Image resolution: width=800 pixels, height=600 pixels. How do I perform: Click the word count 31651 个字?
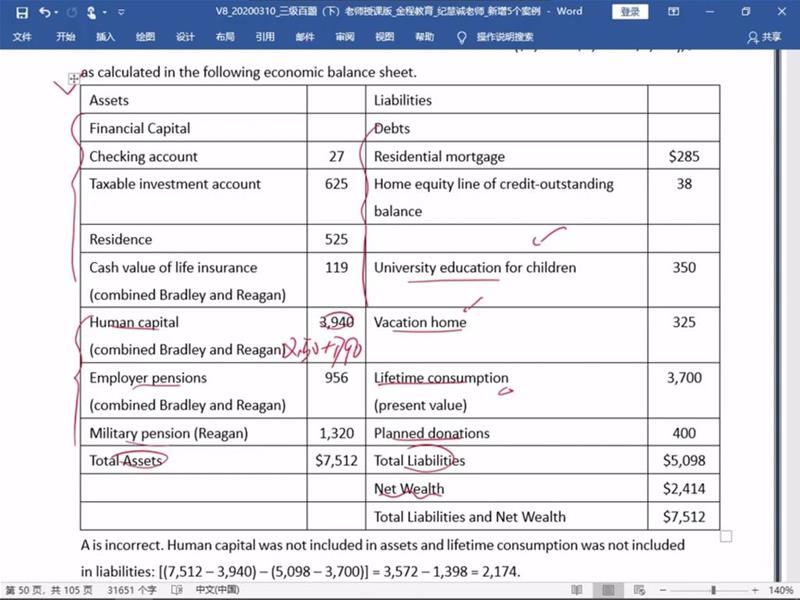132,590
